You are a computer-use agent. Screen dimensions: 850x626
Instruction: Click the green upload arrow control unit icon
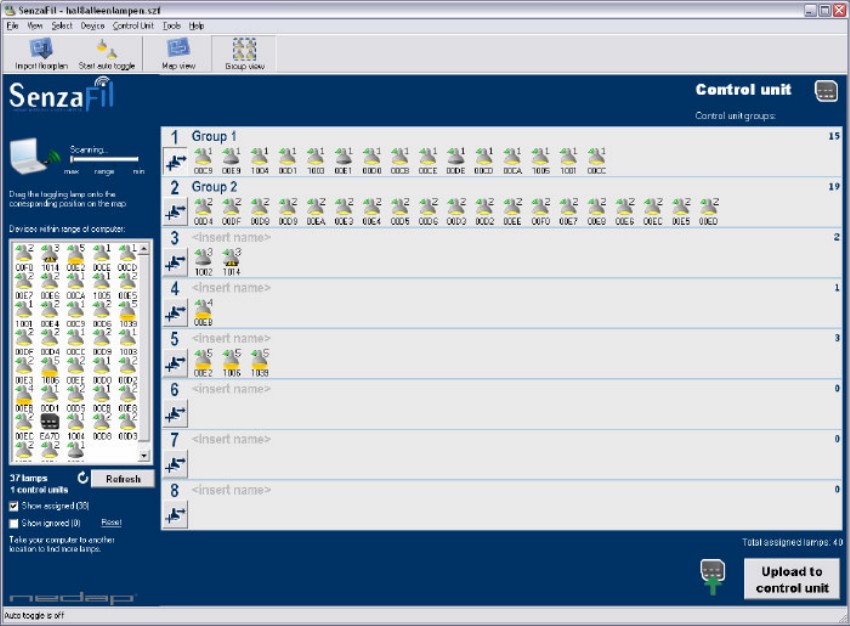[x=712, y=577]
